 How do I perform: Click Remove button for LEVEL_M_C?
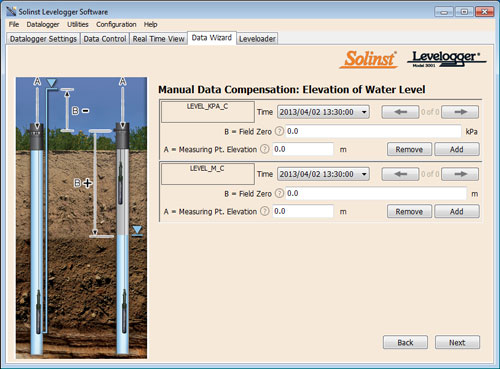[409, 212]
